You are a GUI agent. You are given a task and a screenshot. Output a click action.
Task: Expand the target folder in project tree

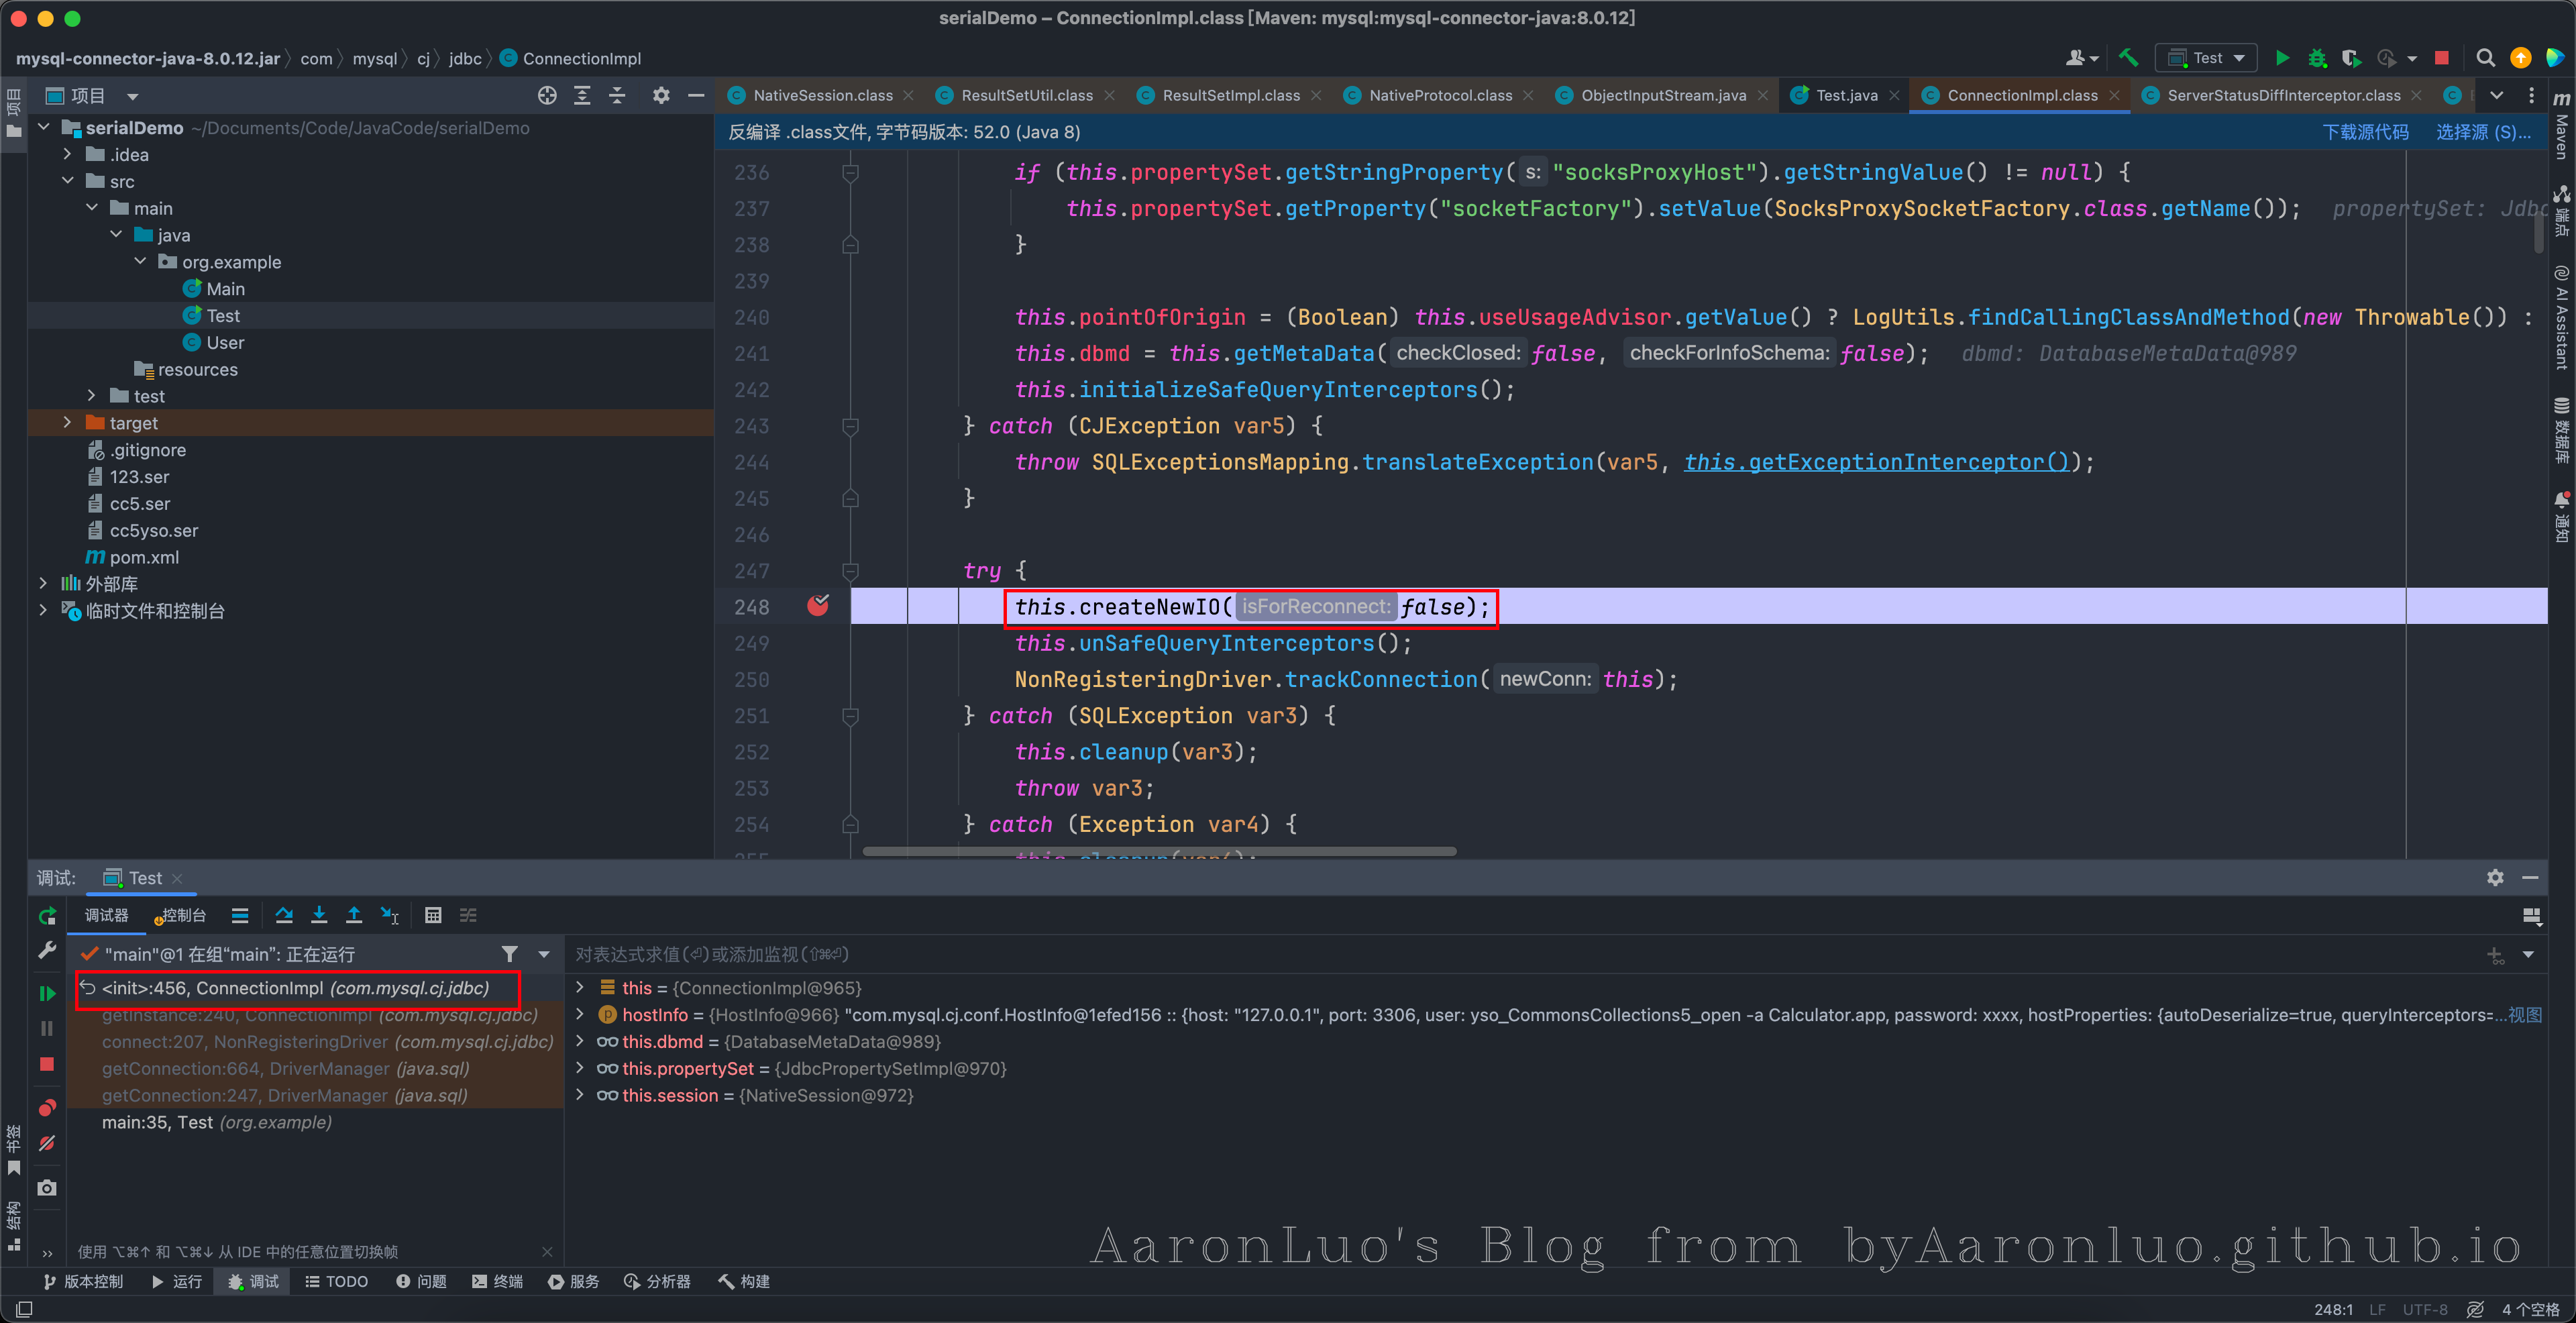(x=67, y=423)
